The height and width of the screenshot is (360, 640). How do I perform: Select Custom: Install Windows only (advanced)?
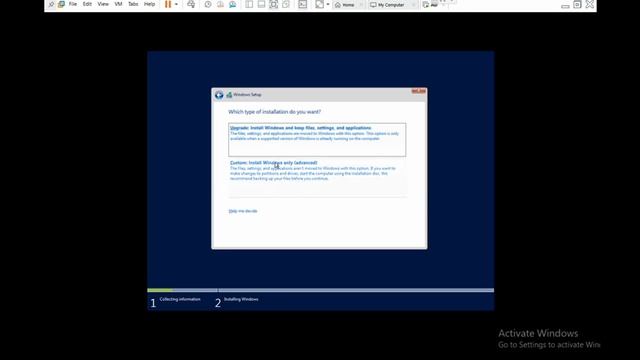click(x=317, y=177)
